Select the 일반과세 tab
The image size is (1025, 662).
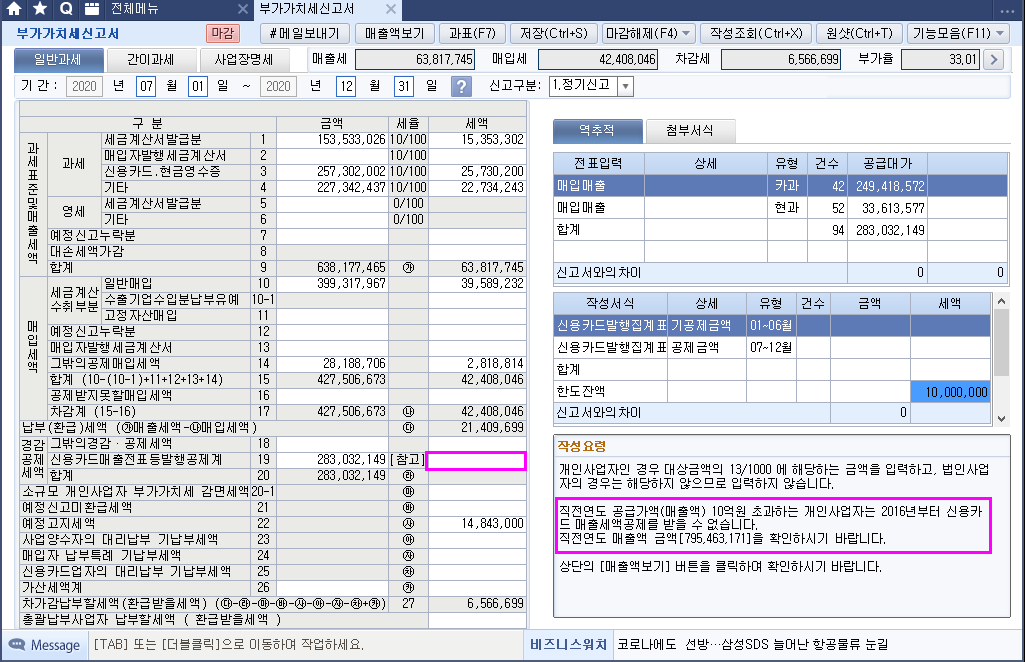[58, 59]
